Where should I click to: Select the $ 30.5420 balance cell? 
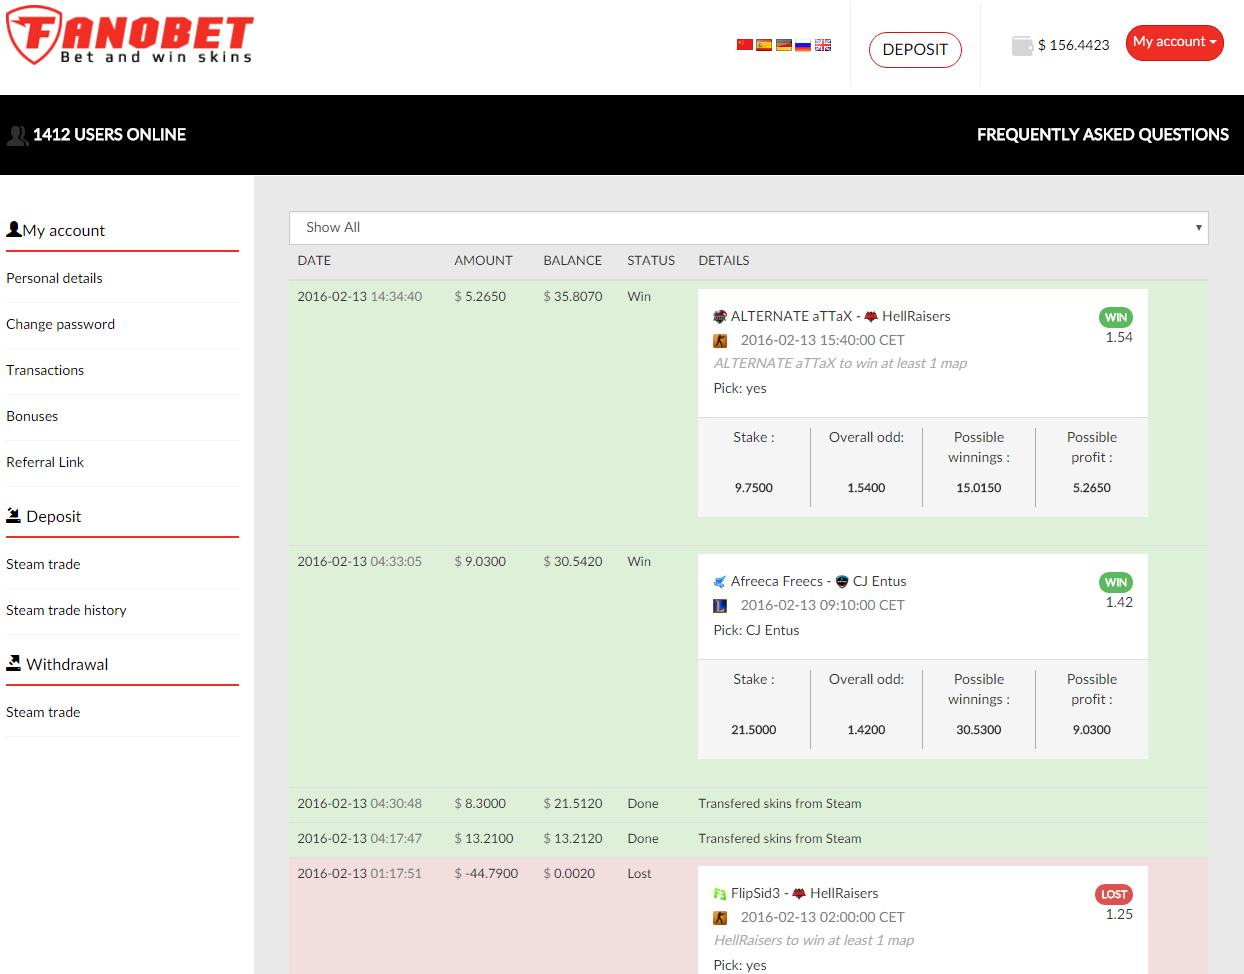click(573, 561)
